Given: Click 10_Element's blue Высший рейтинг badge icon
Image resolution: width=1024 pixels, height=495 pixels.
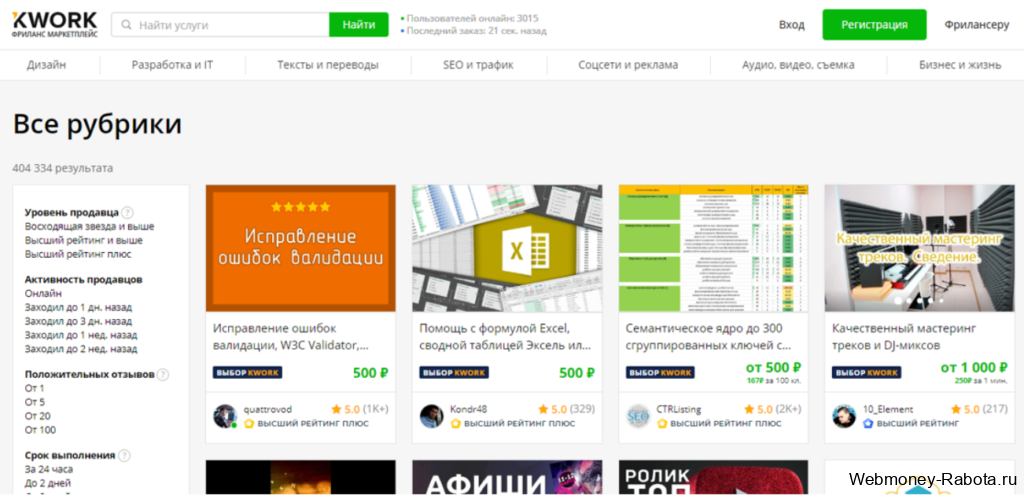Looking at the screenshot, I should (868, 423).
